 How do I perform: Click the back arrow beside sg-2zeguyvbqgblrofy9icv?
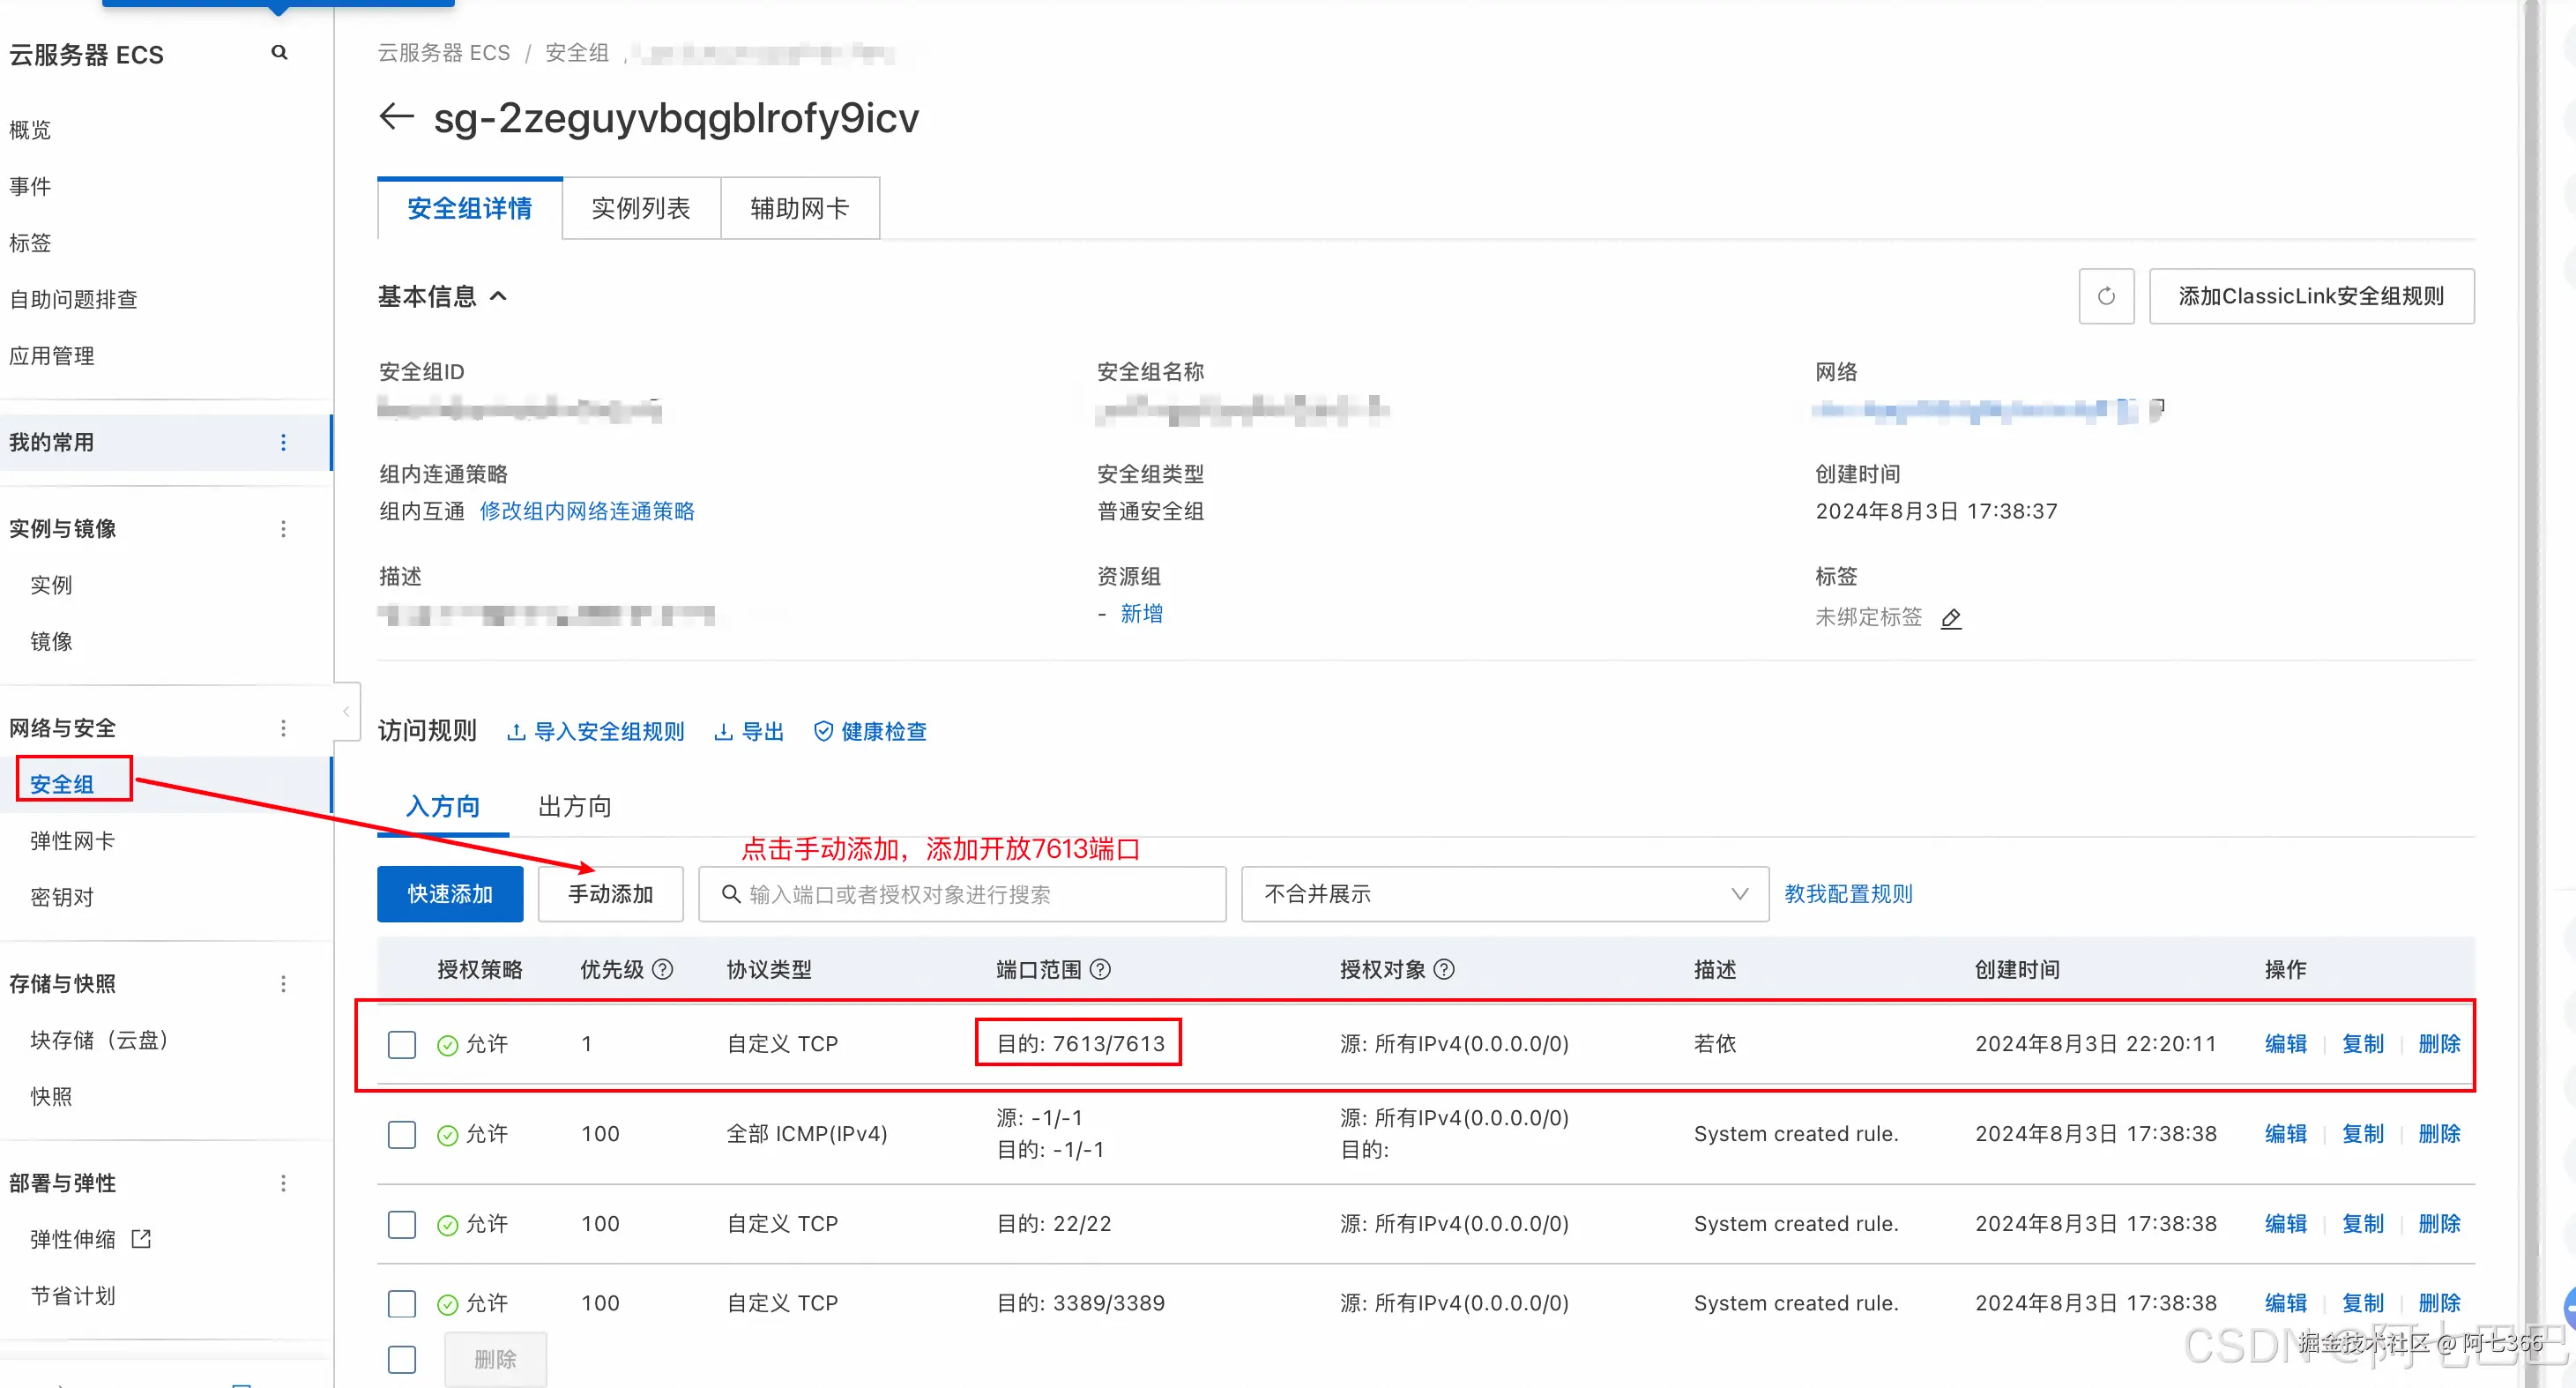[395, 117]
